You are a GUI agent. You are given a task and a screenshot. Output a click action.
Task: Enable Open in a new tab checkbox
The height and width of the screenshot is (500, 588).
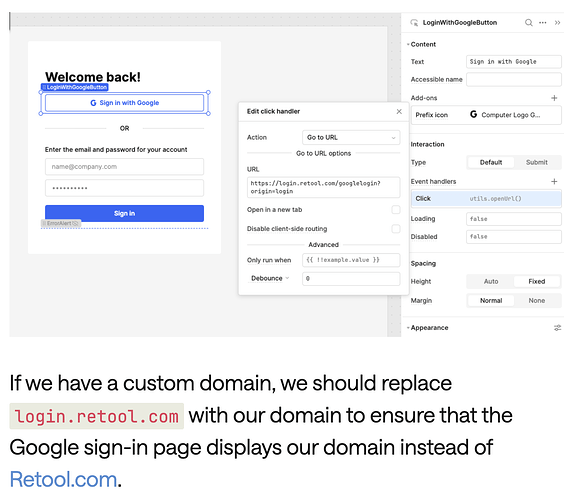click(x=396, y=210)
